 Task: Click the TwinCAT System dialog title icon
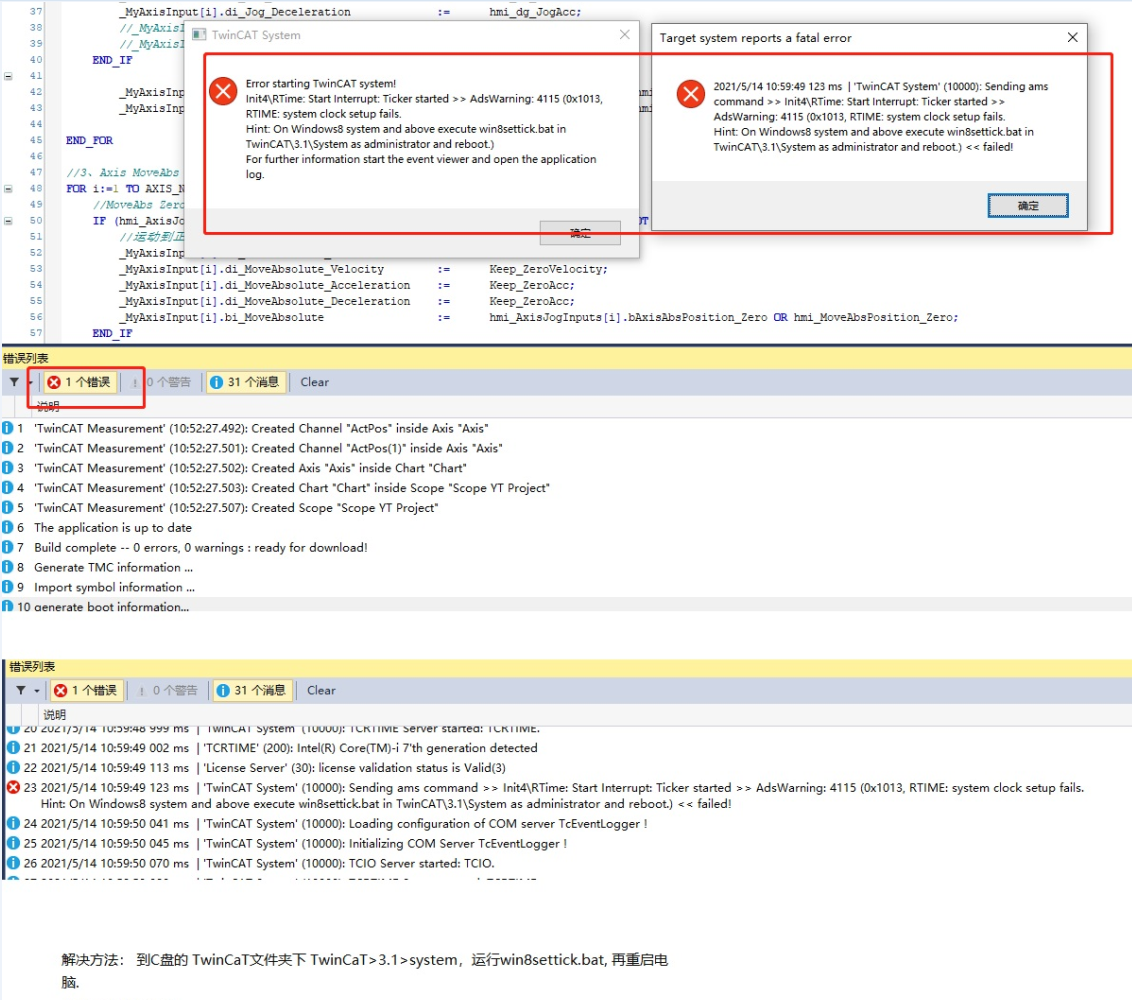pyautogui.click(x=199, y=35)
